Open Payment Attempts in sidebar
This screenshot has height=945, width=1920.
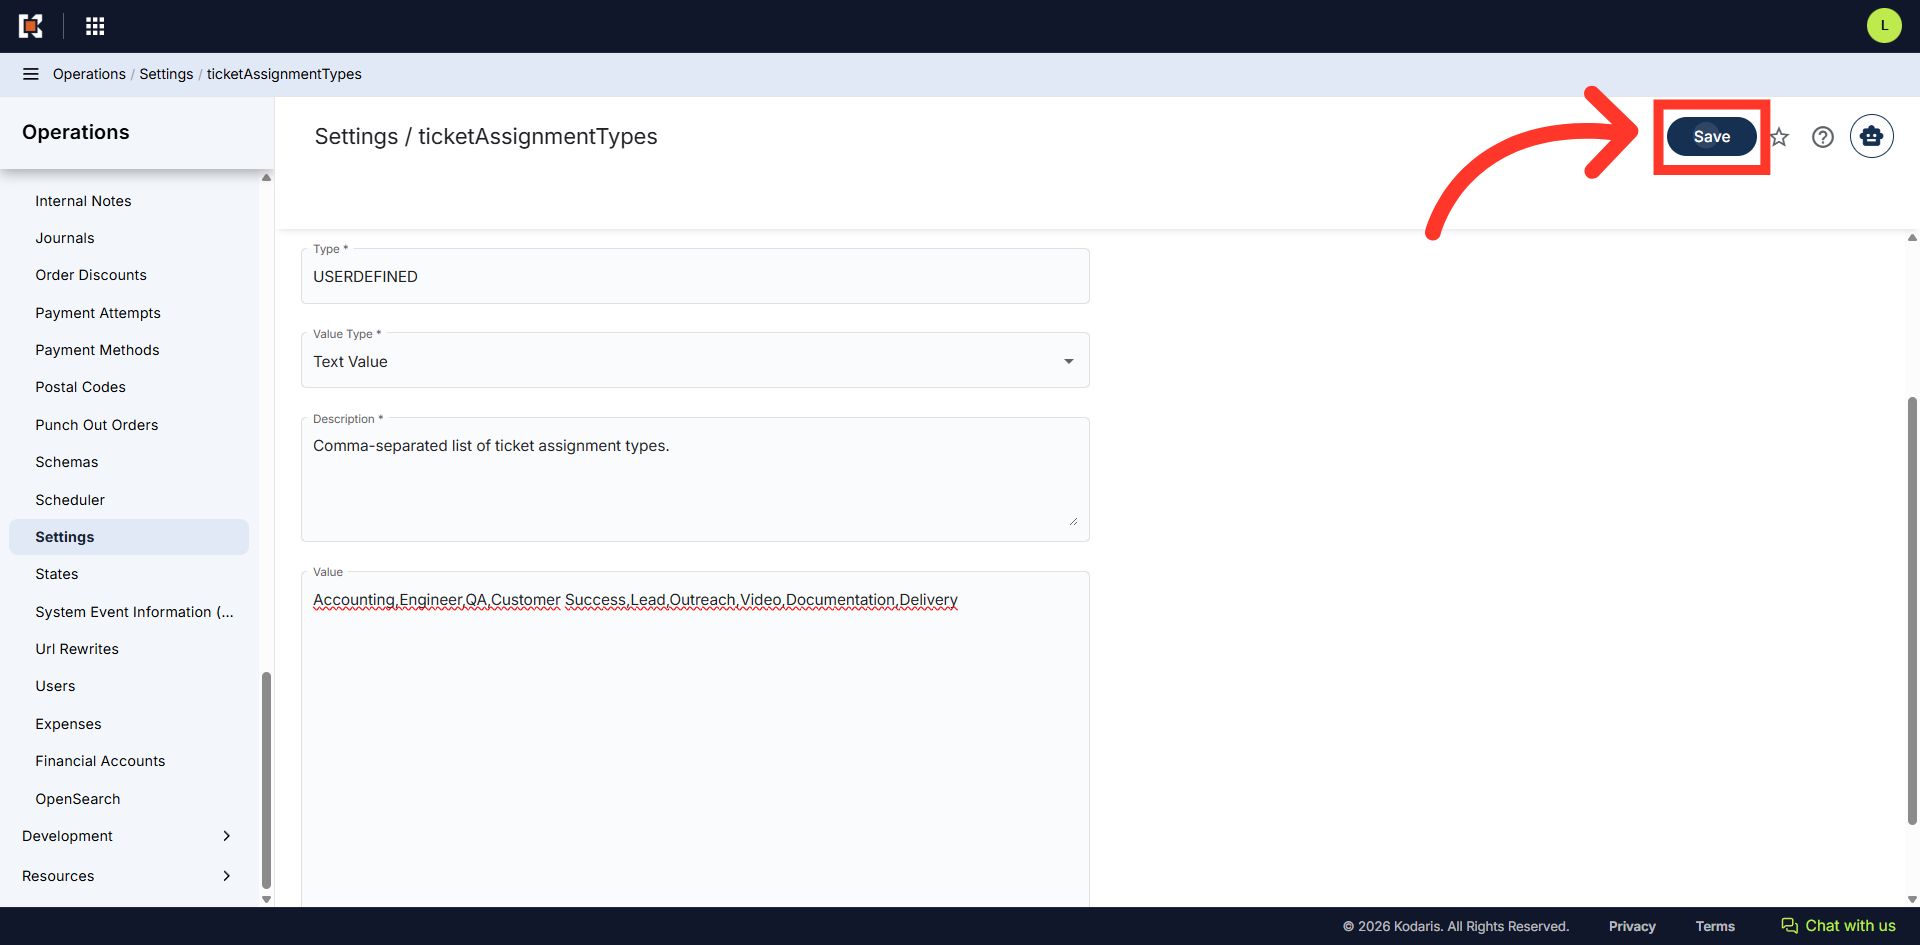pos(98,313)
